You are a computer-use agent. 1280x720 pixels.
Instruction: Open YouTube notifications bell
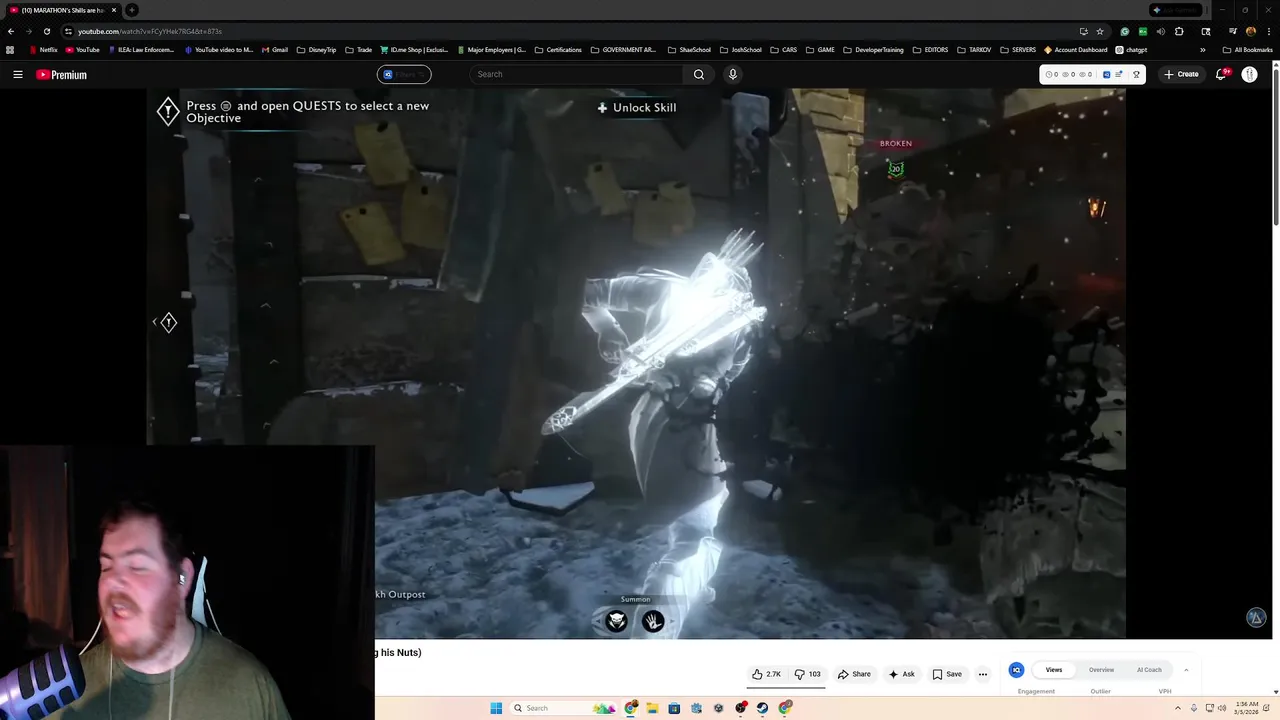click(x=1221, y=74)
